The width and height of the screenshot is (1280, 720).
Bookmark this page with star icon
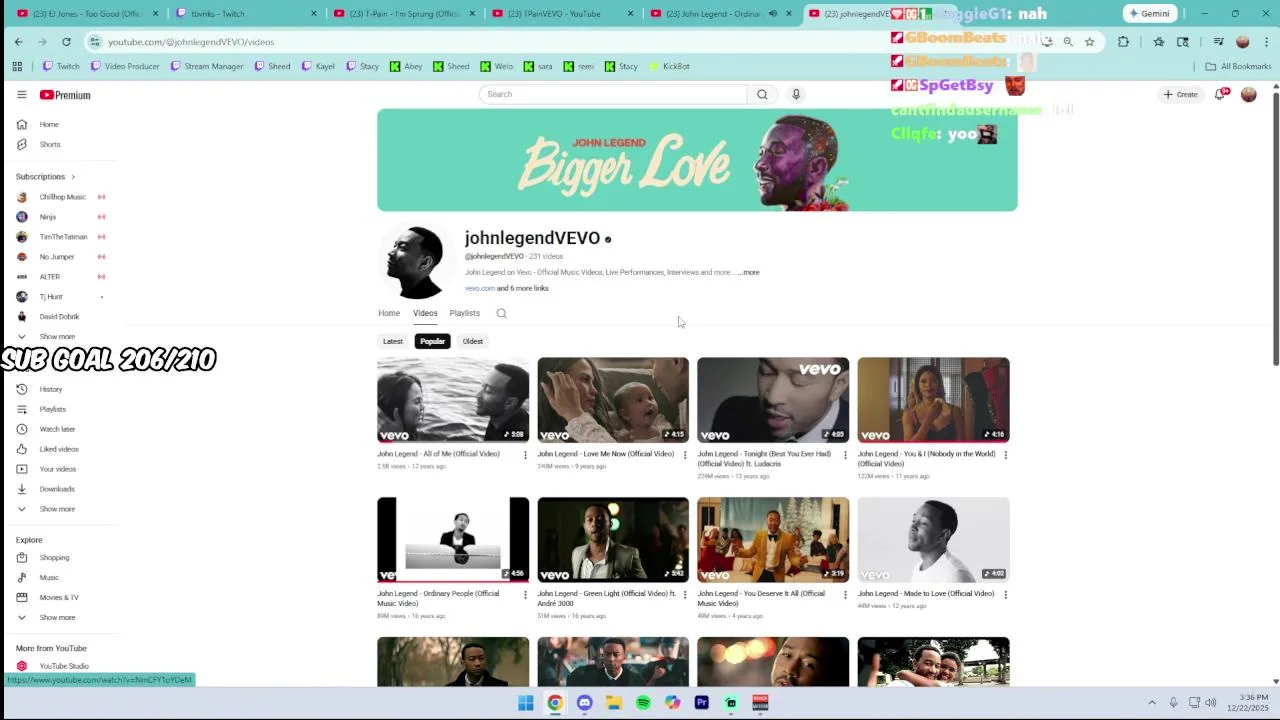[1089, 42]
